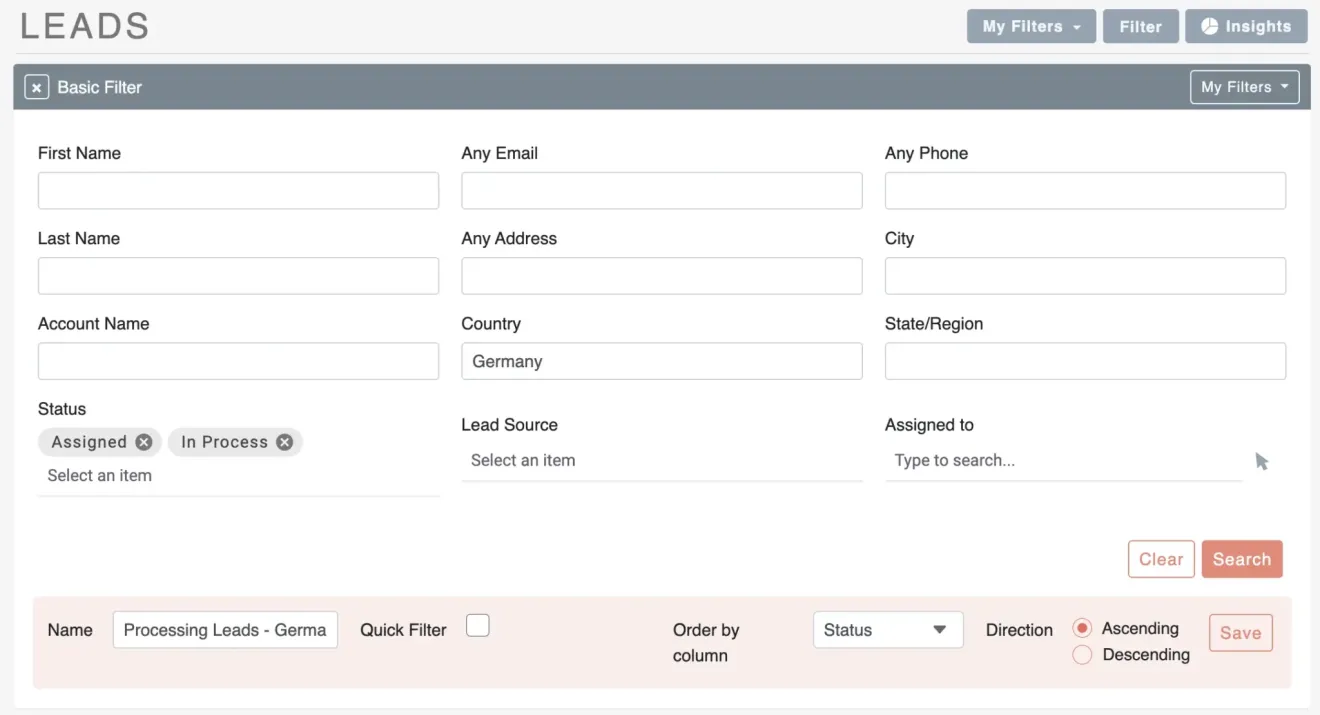Open My Filters inside the Basic Filter header
This screenshot has width=1320, height=715.
(x=1244, y=87)
